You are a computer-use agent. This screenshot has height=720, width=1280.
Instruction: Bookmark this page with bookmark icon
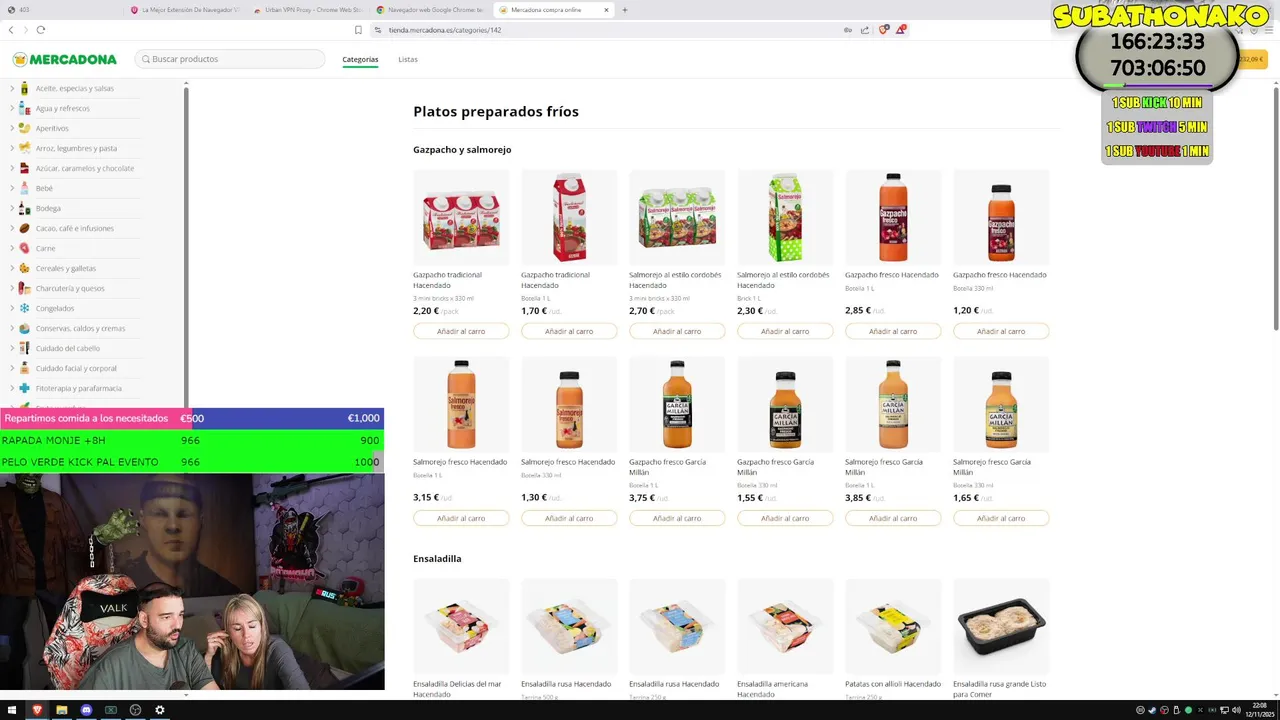coord(358,30)
